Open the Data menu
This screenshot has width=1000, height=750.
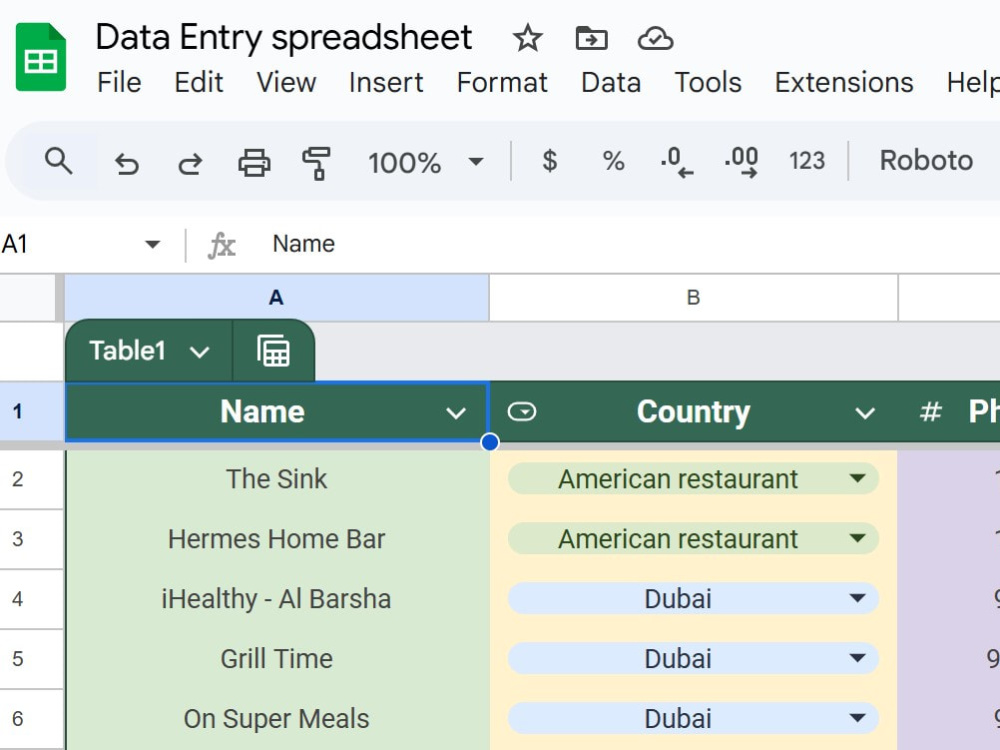(x=611, y=83)
